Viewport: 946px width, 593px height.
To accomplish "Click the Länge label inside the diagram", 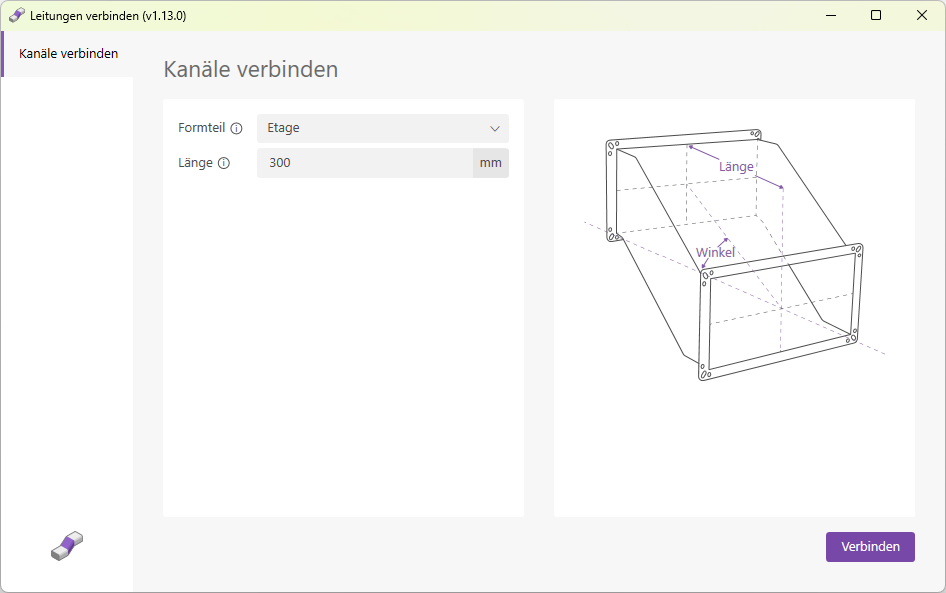I will point(736,166).
